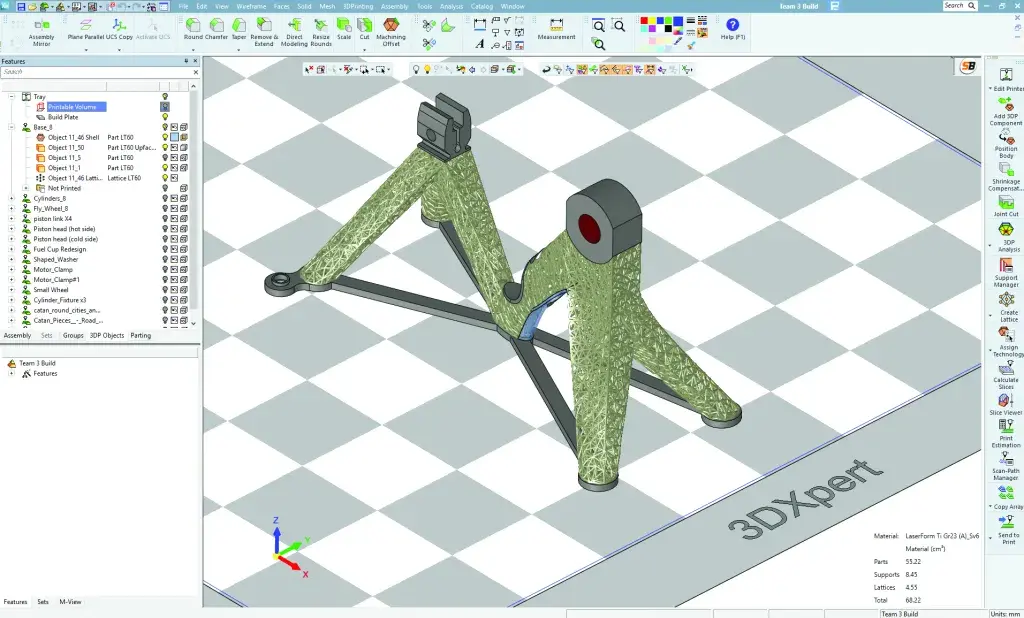Switch to the 3DP Objects tab
This screenshot has height=618, width=1024.
click(x=107, y=335)
